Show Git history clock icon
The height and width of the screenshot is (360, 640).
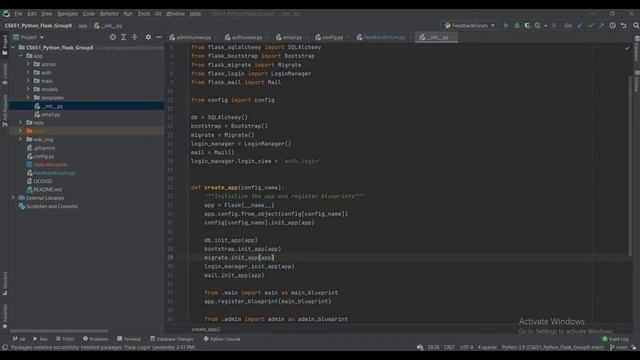(613, 25)
